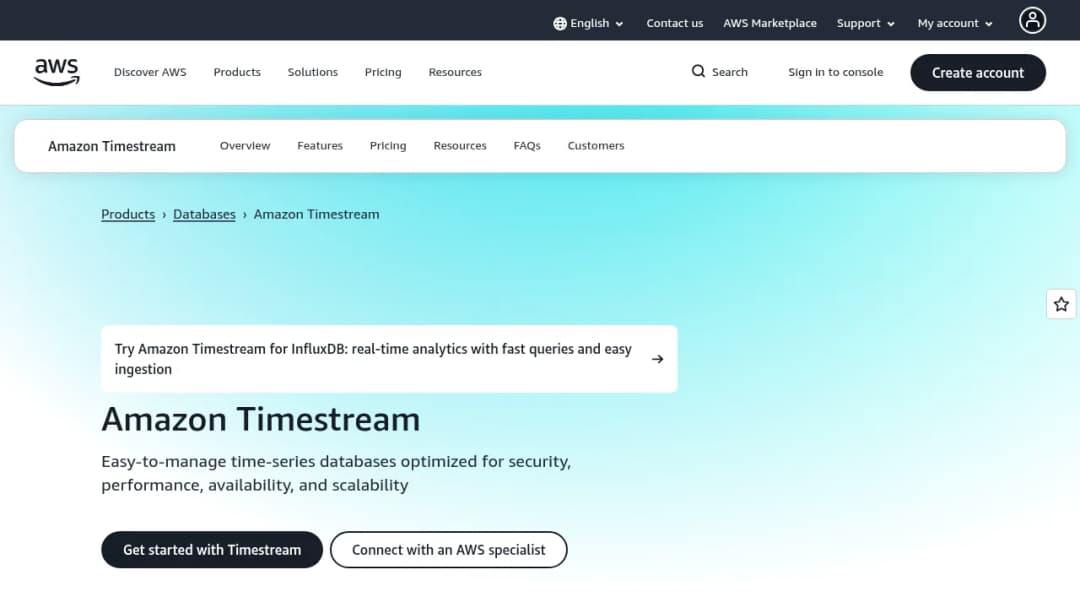The width and height of the screenshot is (1080, 608).
Task: Open the user profile avatar icon
Action: coord(1032,21)
